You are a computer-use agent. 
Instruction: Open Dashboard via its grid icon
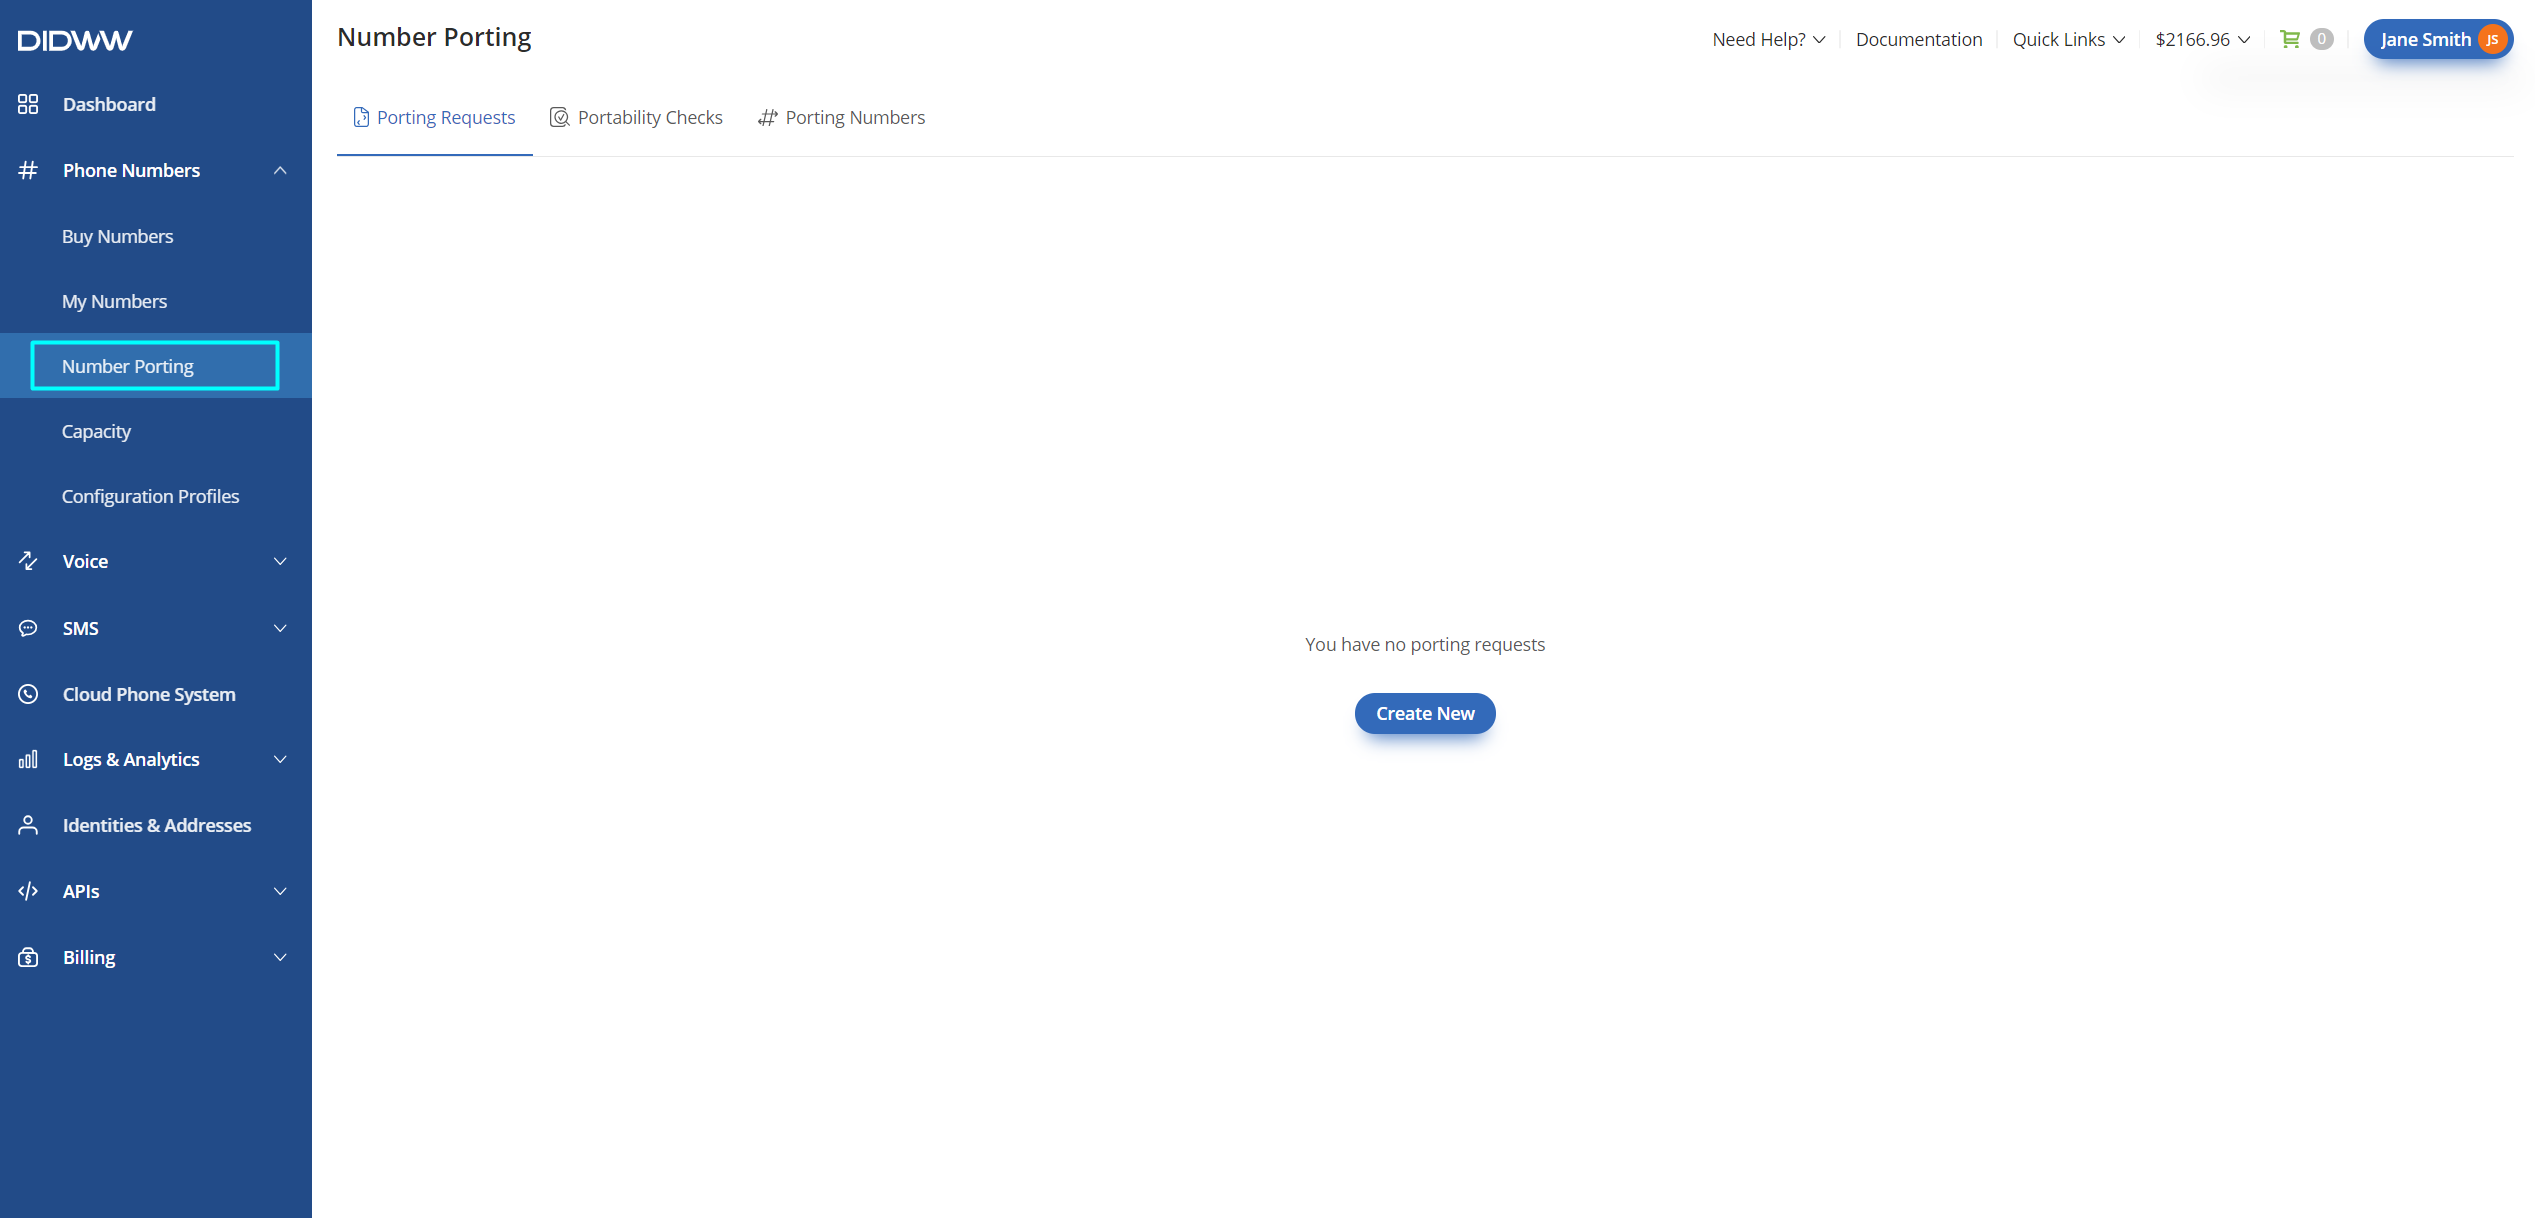coord(28,104)
